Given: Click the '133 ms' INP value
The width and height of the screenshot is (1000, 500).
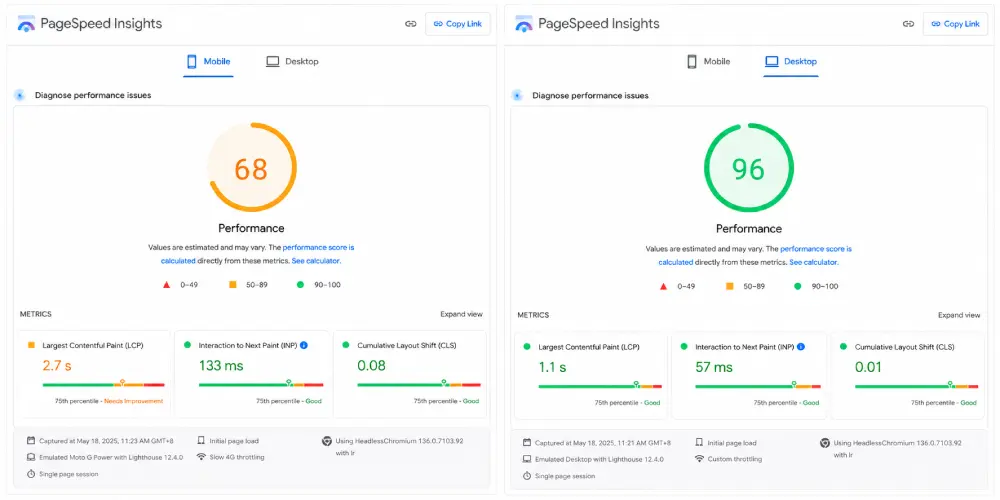Looking at the screenshot, I should (221, 365).
